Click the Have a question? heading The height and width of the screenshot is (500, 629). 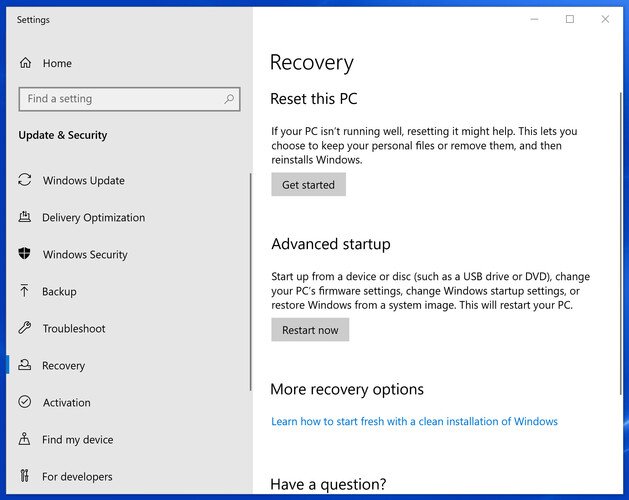click(328, 484)
